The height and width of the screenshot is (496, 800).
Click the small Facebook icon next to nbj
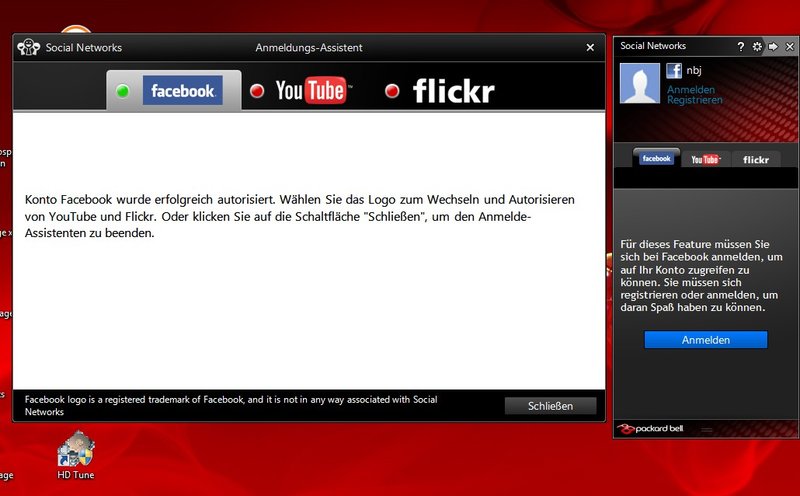click(x=674, y=70)
